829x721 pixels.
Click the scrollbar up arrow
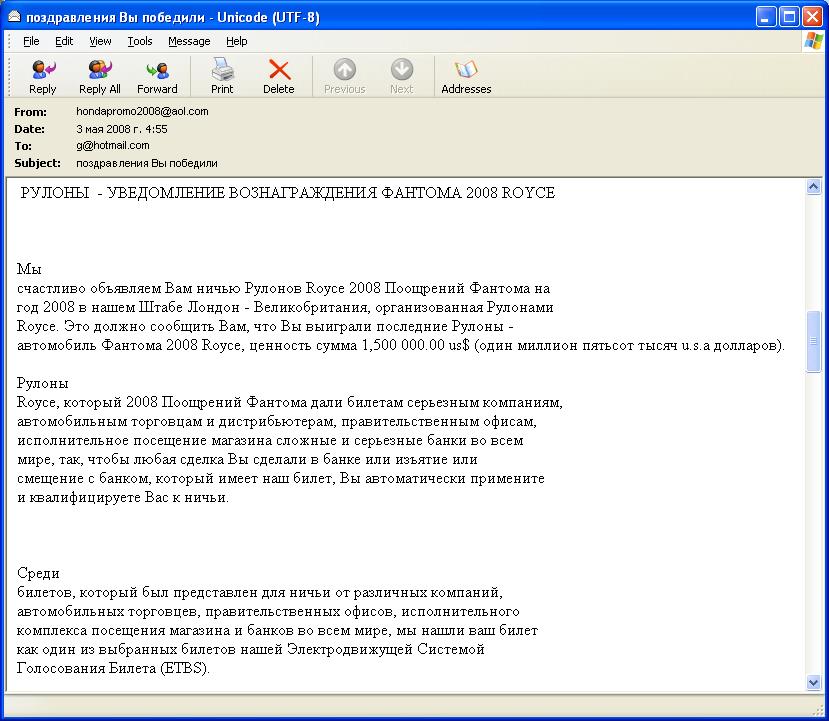click(813, 186)
